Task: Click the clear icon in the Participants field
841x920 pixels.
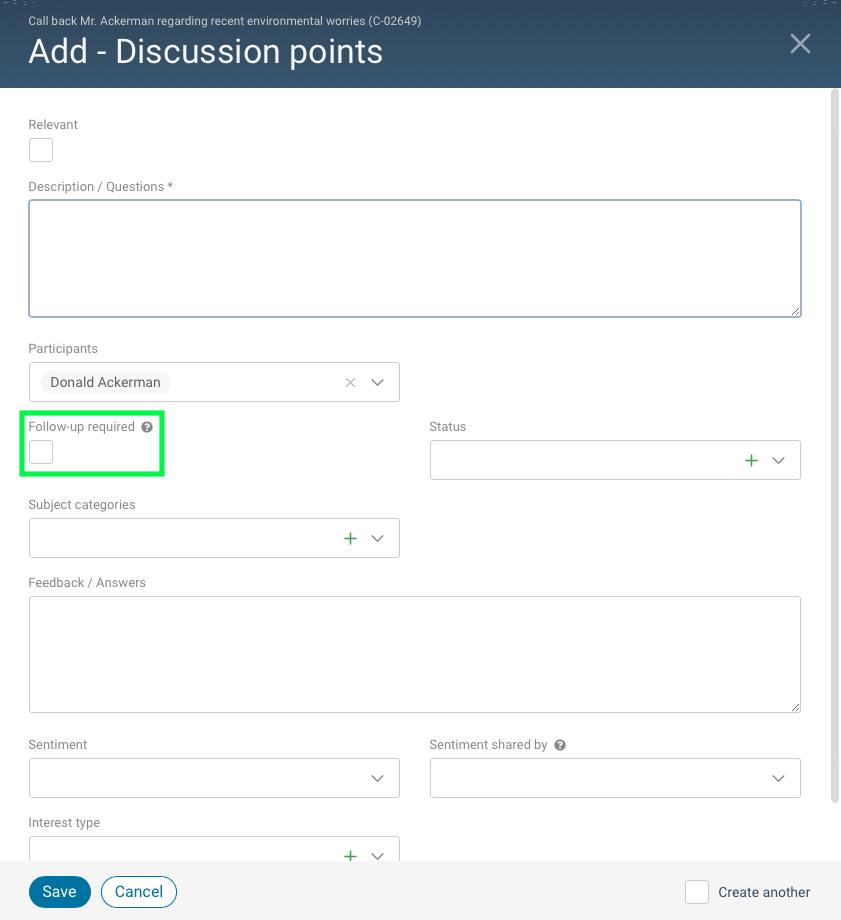Action: (350, 382)
